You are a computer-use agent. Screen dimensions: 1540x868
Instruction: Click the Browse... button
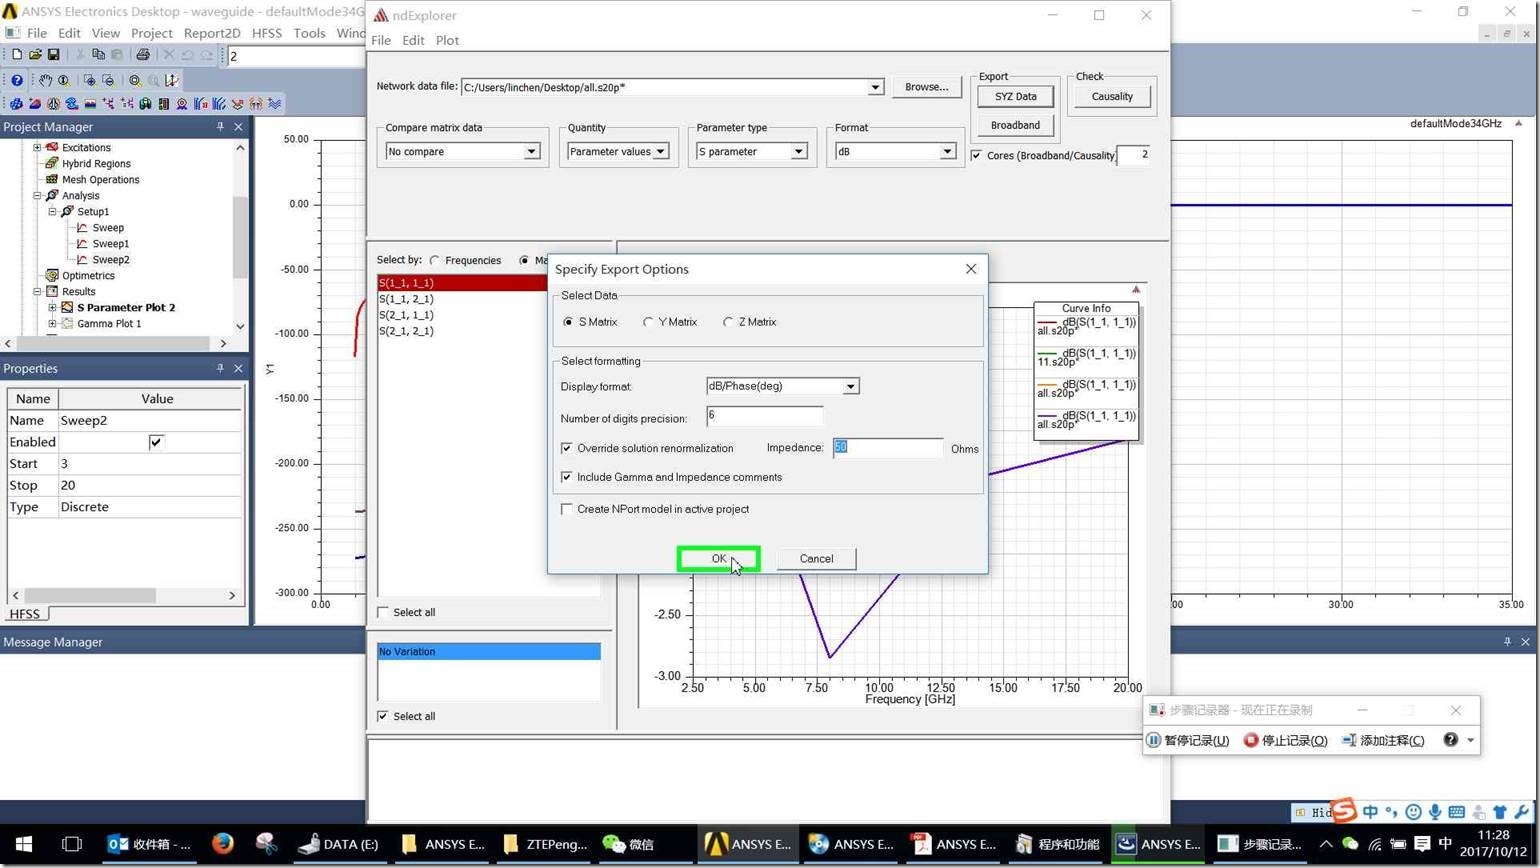pos(926,87)
